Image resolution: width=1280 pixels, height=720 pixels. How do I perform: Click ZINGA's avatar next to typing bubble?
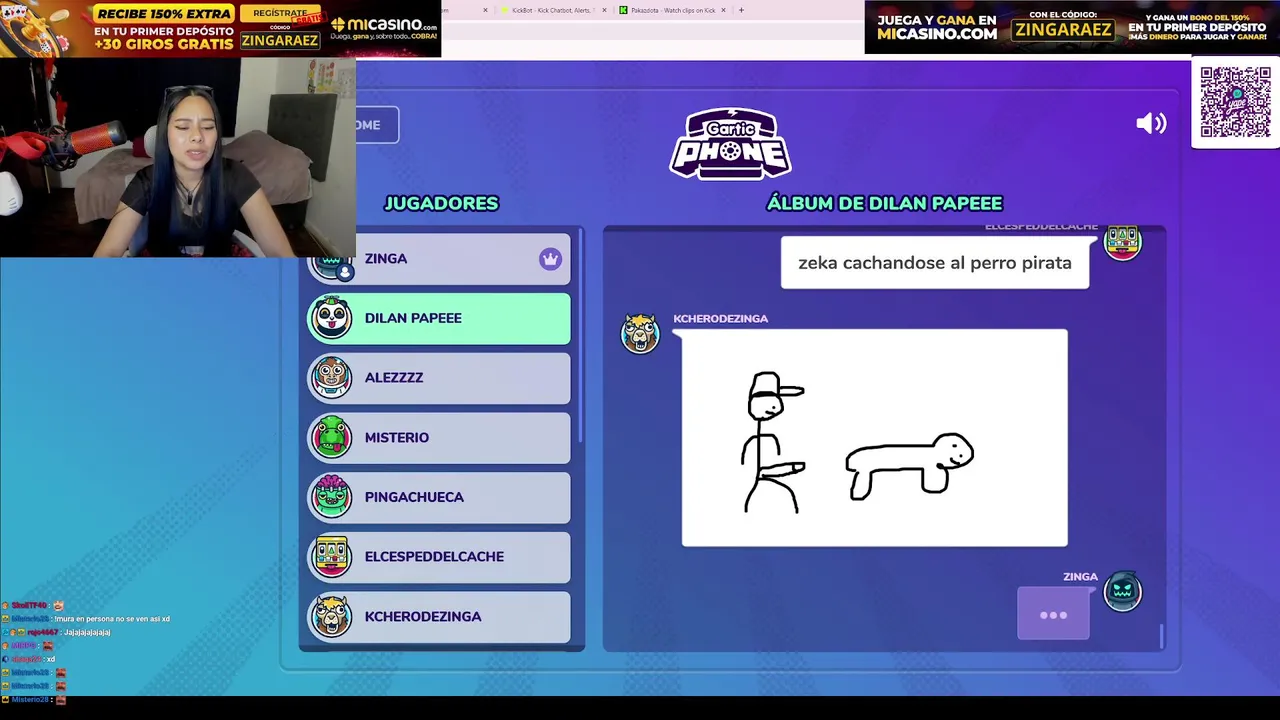click(x=1122, y=591)
